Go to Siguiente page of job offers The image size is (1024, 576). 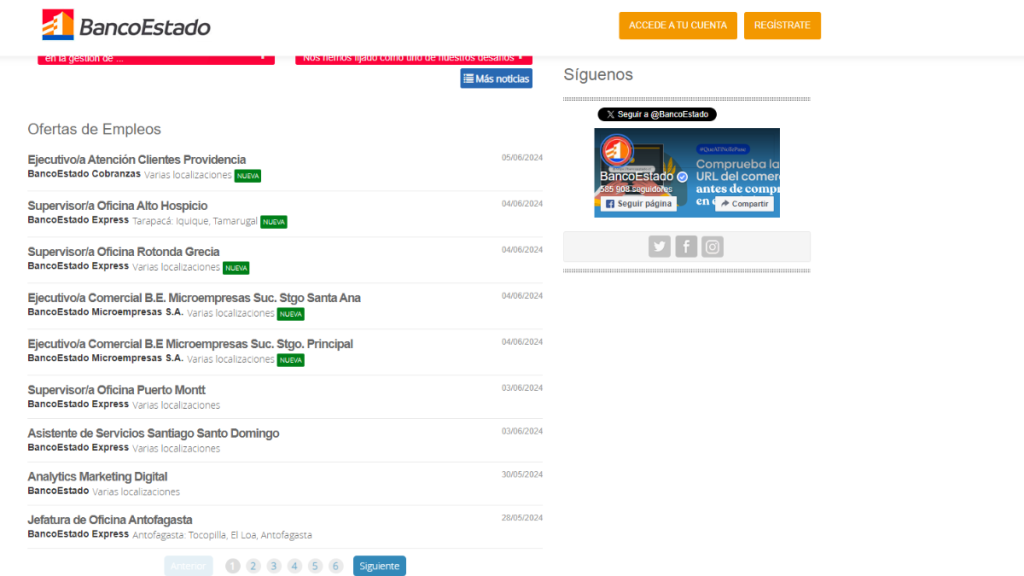coord(379,566)
